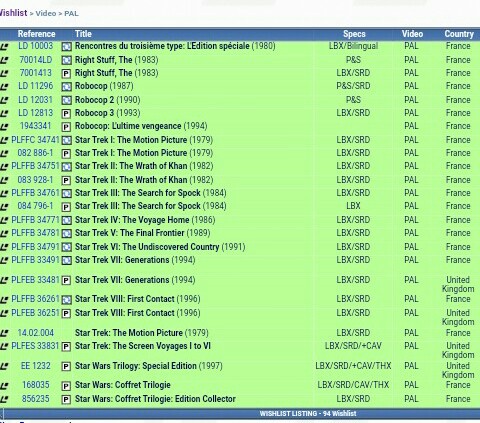Image resolution: width=480 pixels, height=423 pixels.
Task: Click the Wishlist breadcrumb link
Action: click(x=13, y=13)
